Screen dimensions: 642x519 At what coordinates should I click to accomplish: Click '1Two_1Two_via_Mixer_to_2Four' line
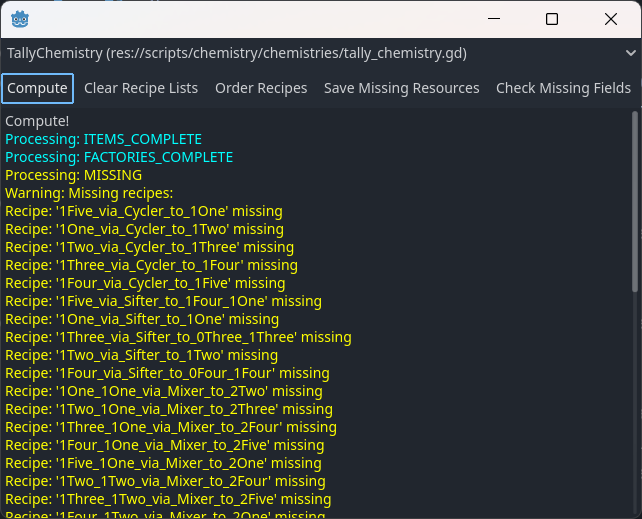click(x=165, y=481)
